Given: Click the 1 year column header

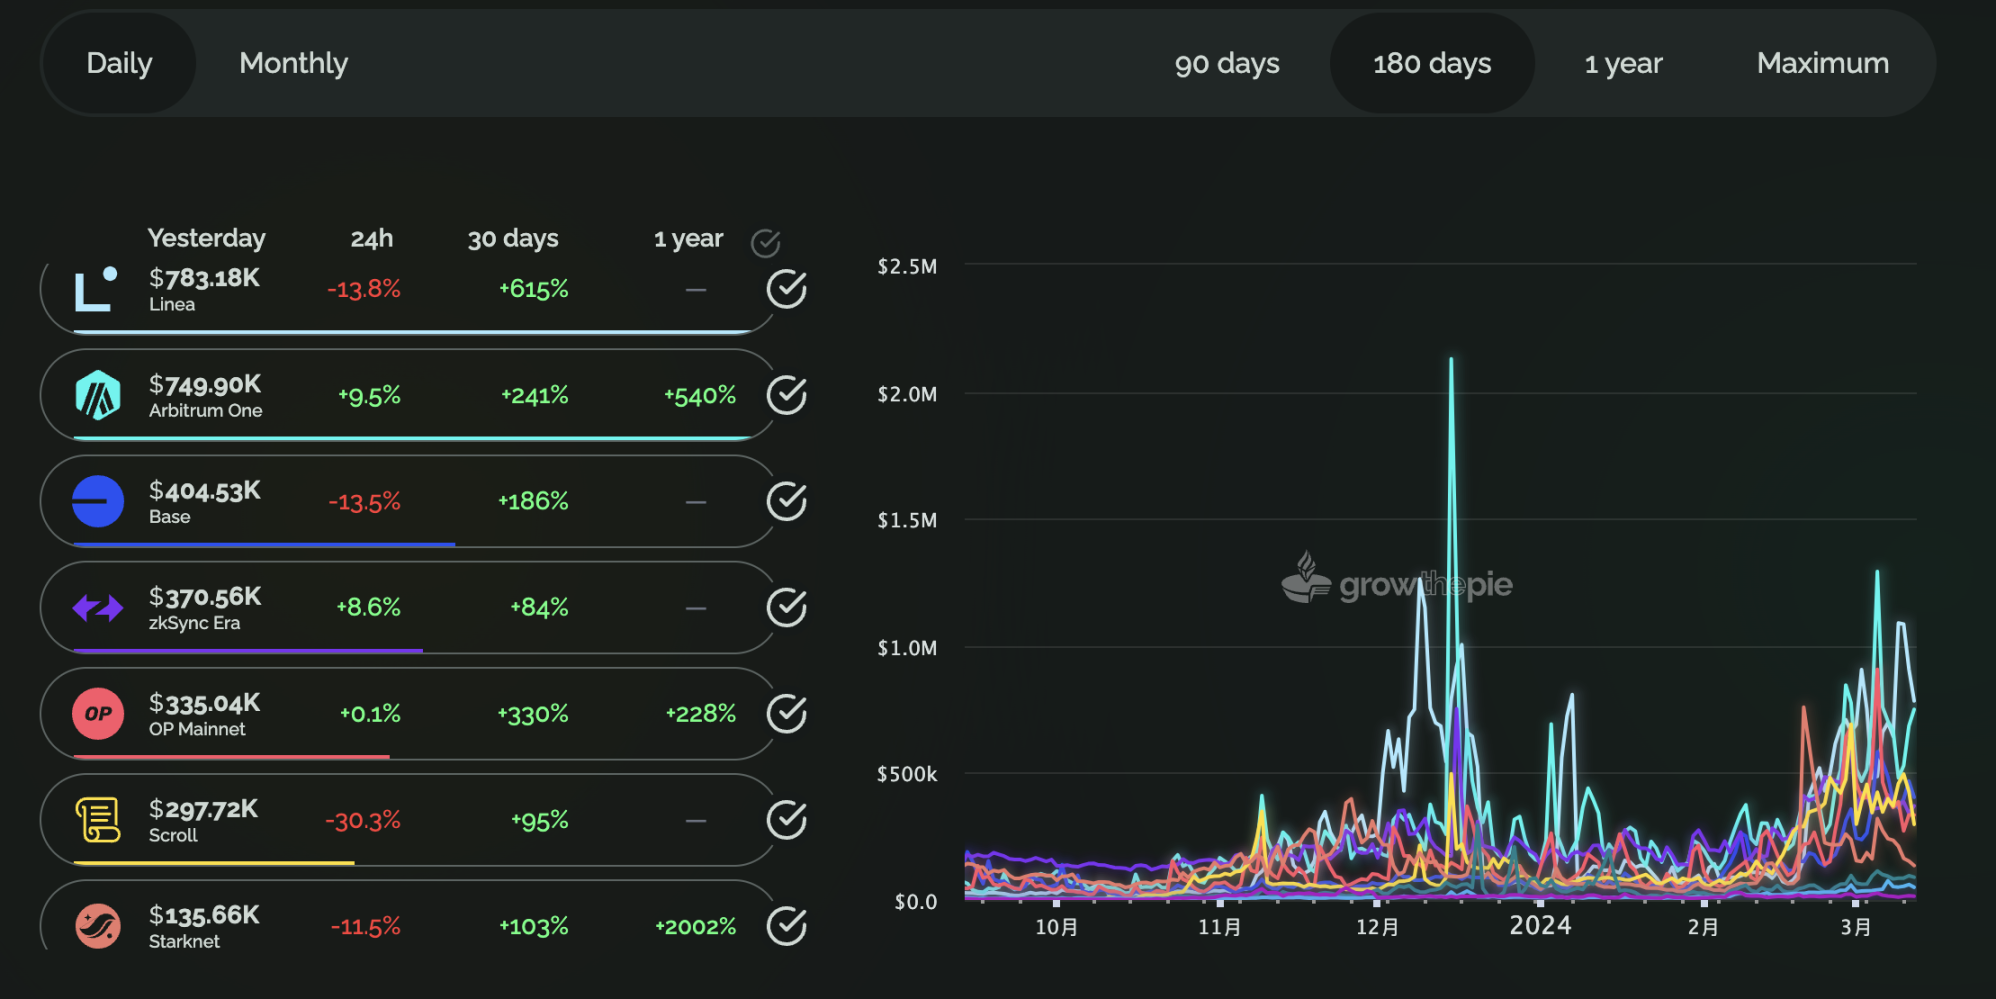Looking at the screenshot, I should [688, 239].
